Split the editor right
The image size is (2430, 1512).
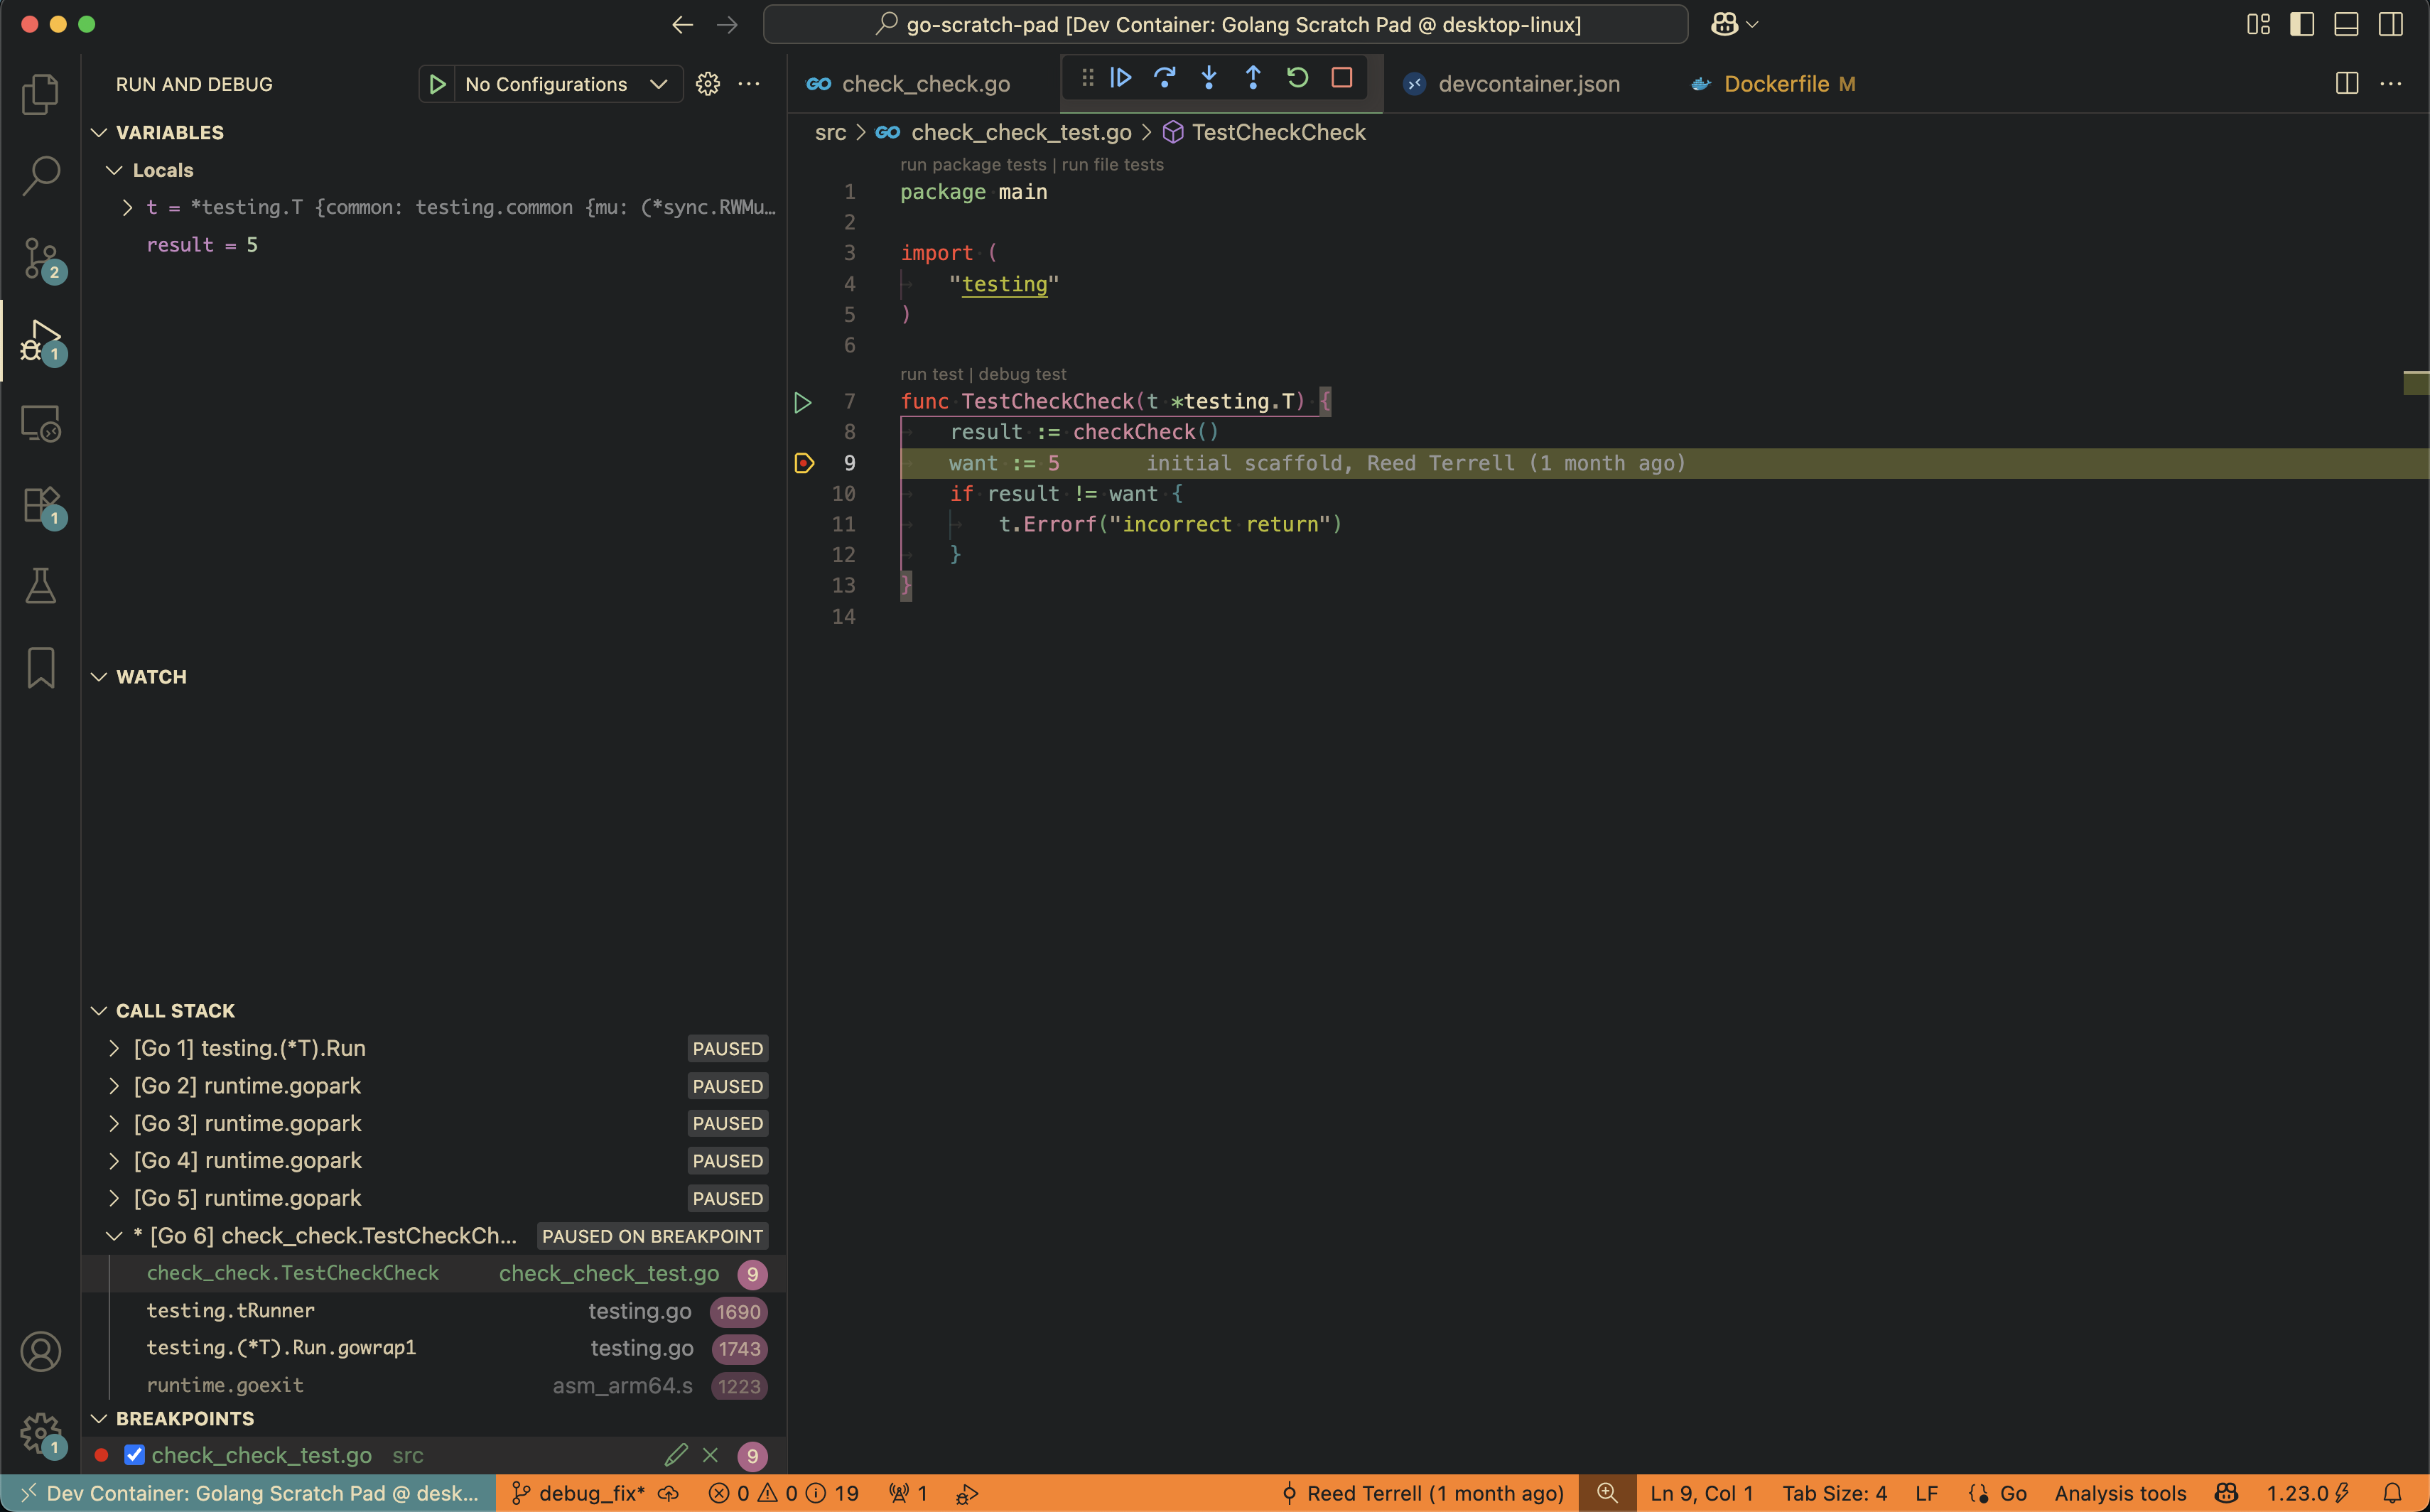[2347, 84]
